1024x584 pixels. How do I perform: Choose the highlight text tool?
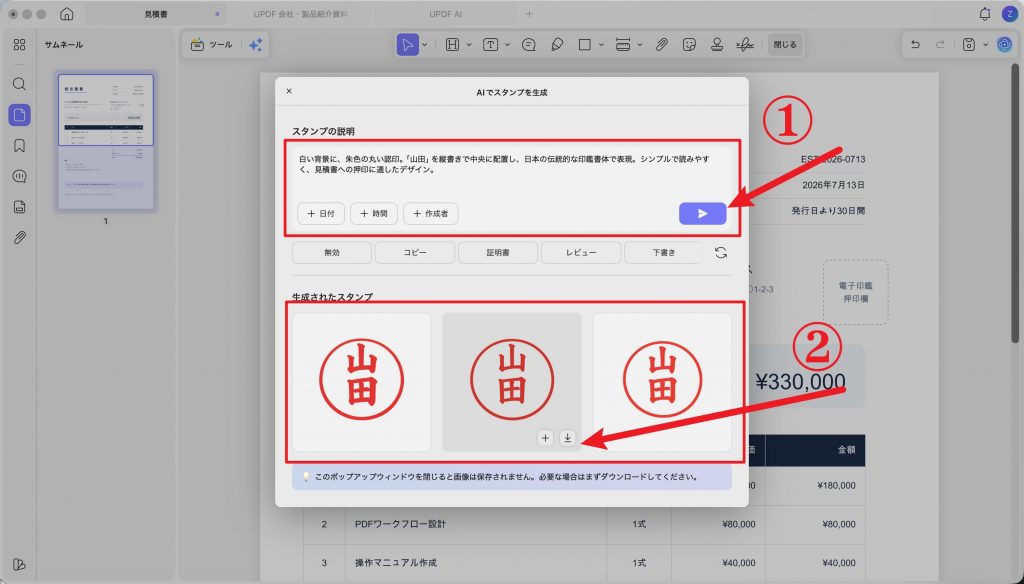(x=452, y=44)
